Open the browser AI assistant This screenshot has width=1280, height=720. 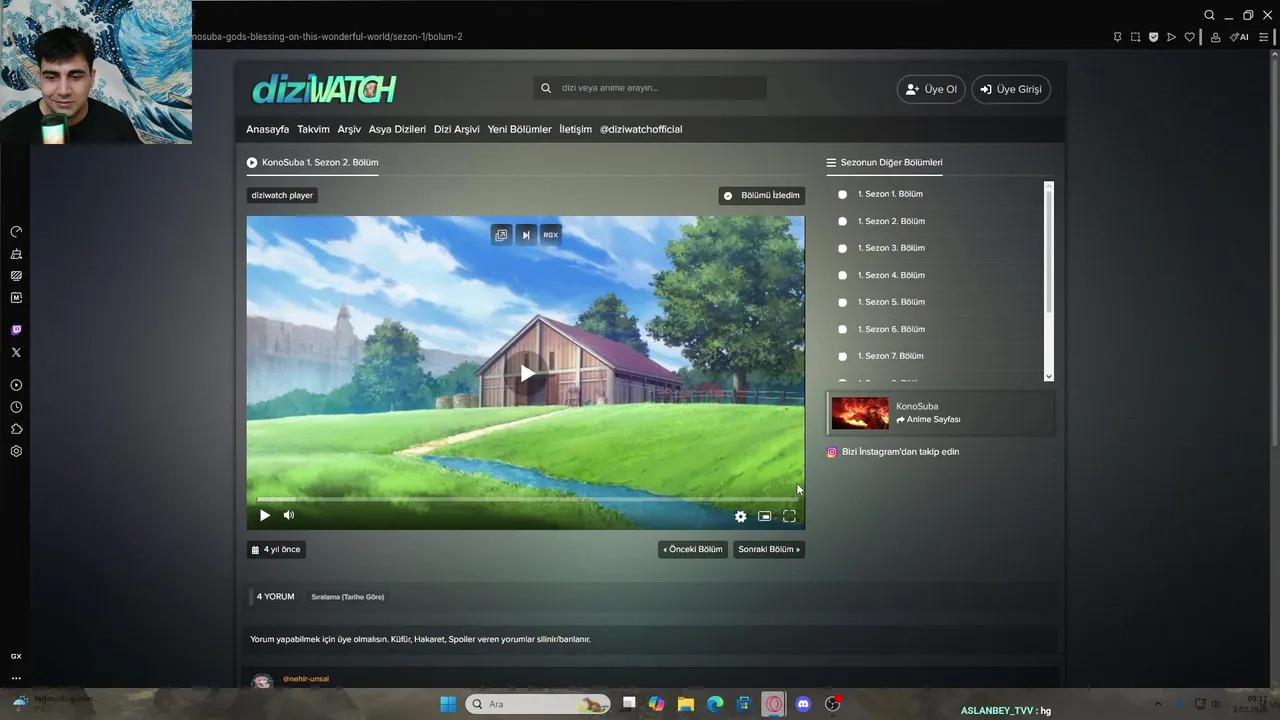1239,37
